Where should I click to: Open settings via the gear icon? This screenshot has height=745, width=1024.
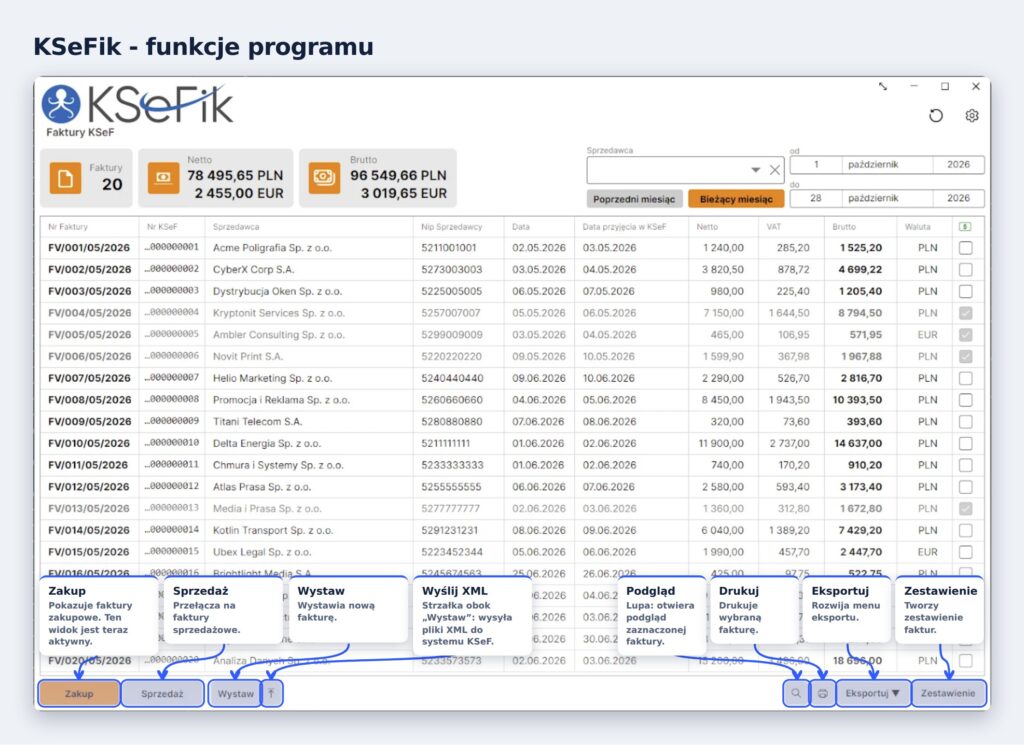point(972,116)
